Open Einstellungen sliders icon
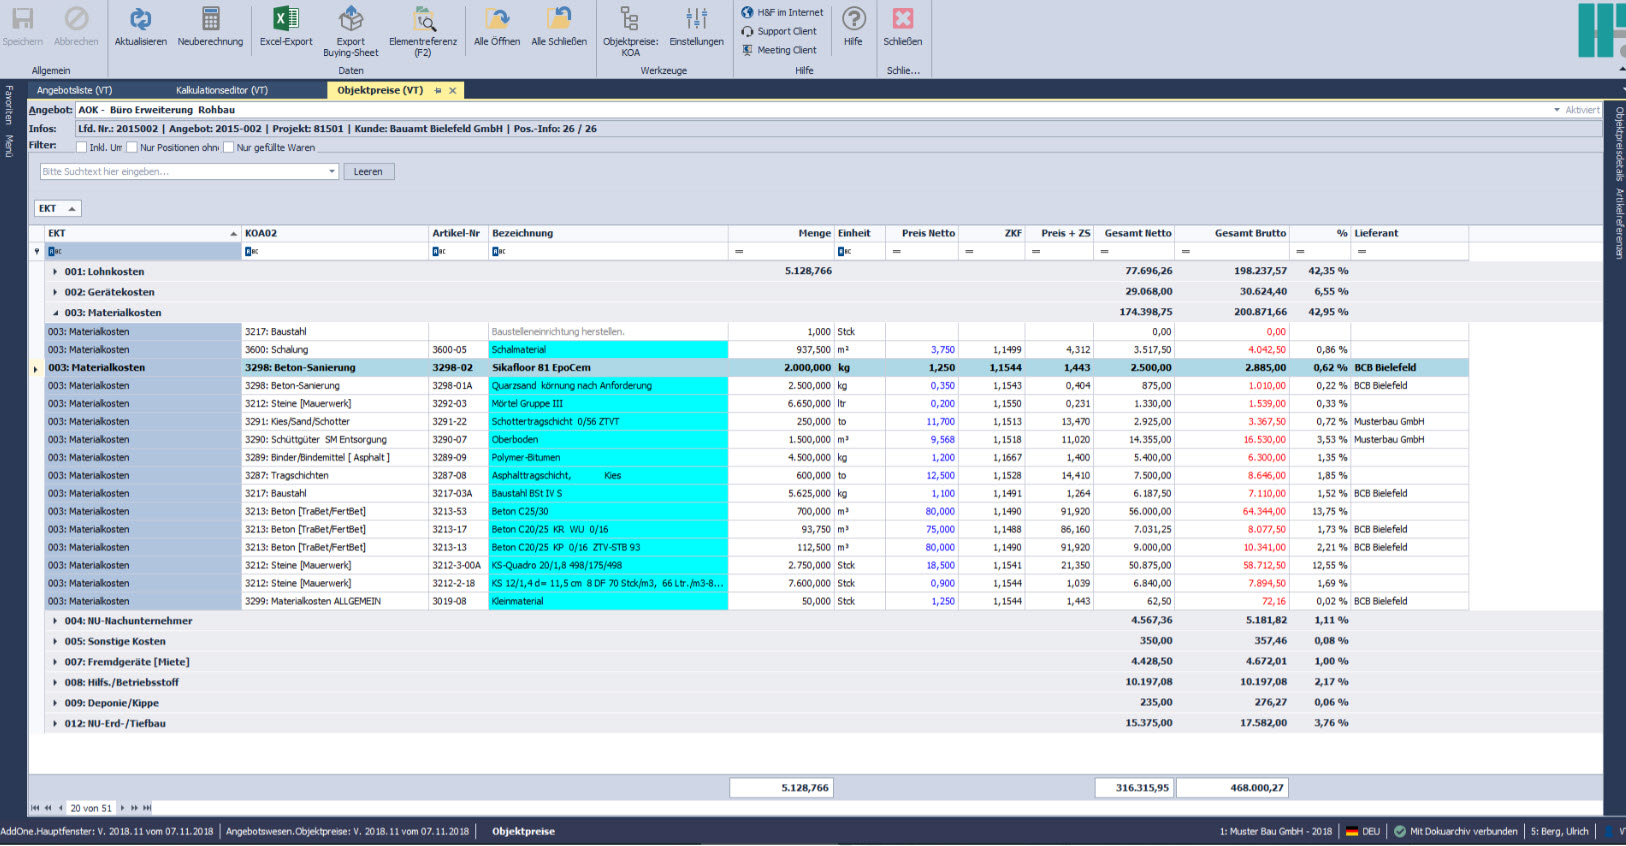Image resolution: width=1626 pixels, height=846 pixels. point(696,20)
